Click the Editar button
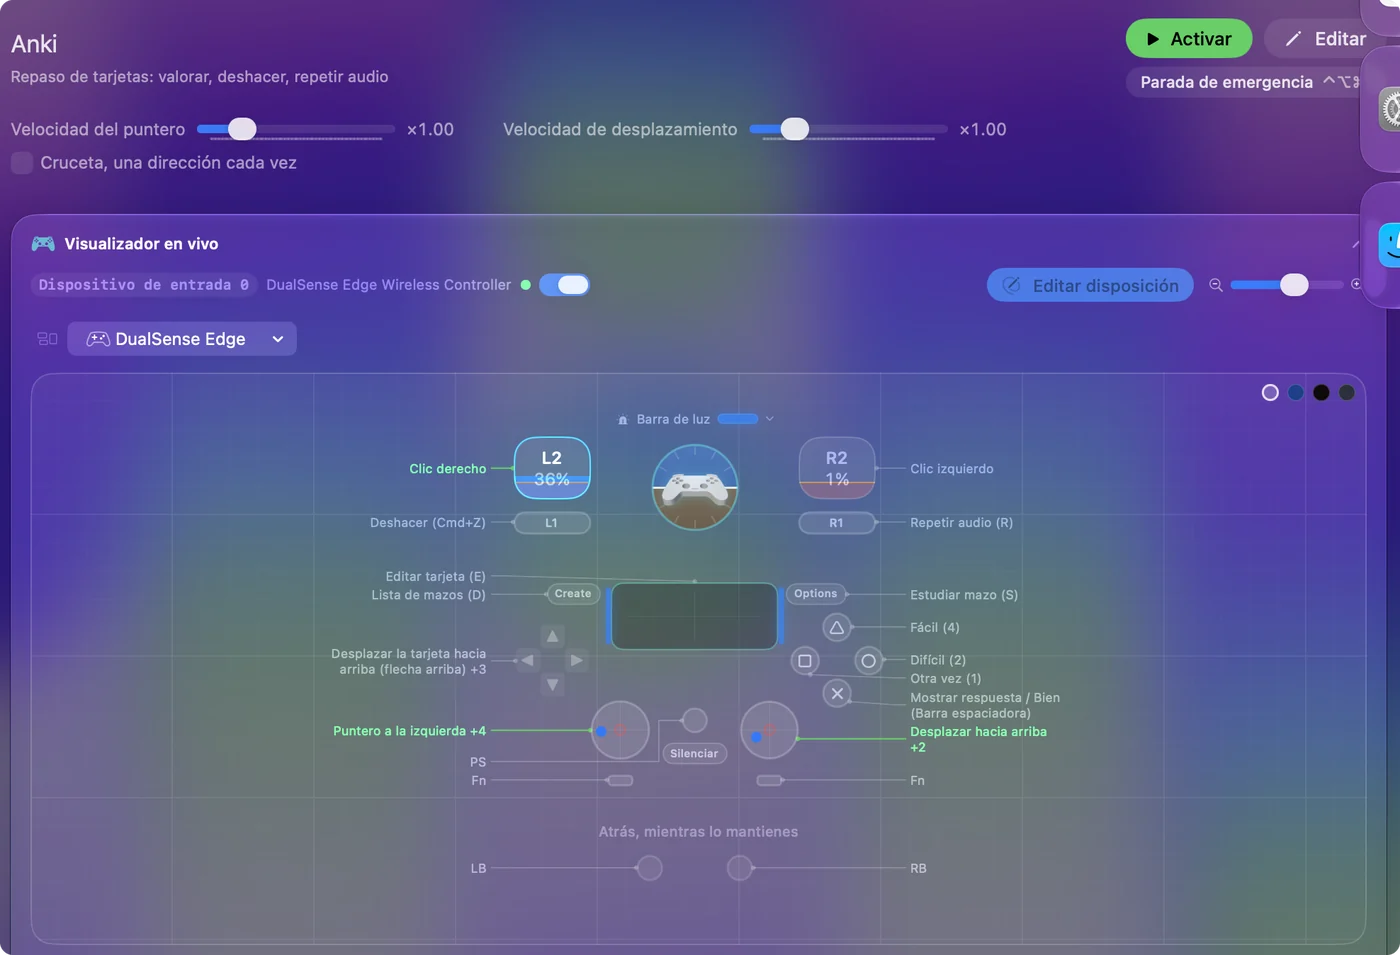Viewport: 1400px width, 955px height. click(x=1326, y=39)
